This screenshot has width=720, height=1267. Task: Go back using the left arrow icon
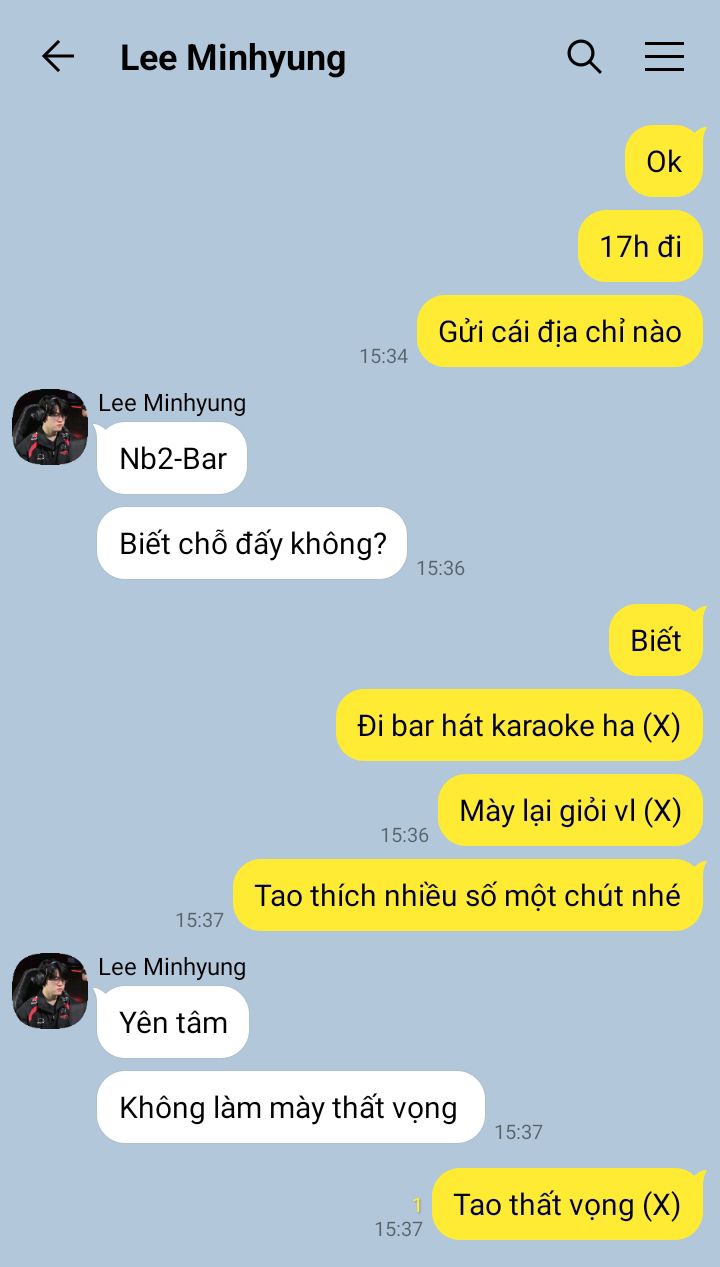58,57
